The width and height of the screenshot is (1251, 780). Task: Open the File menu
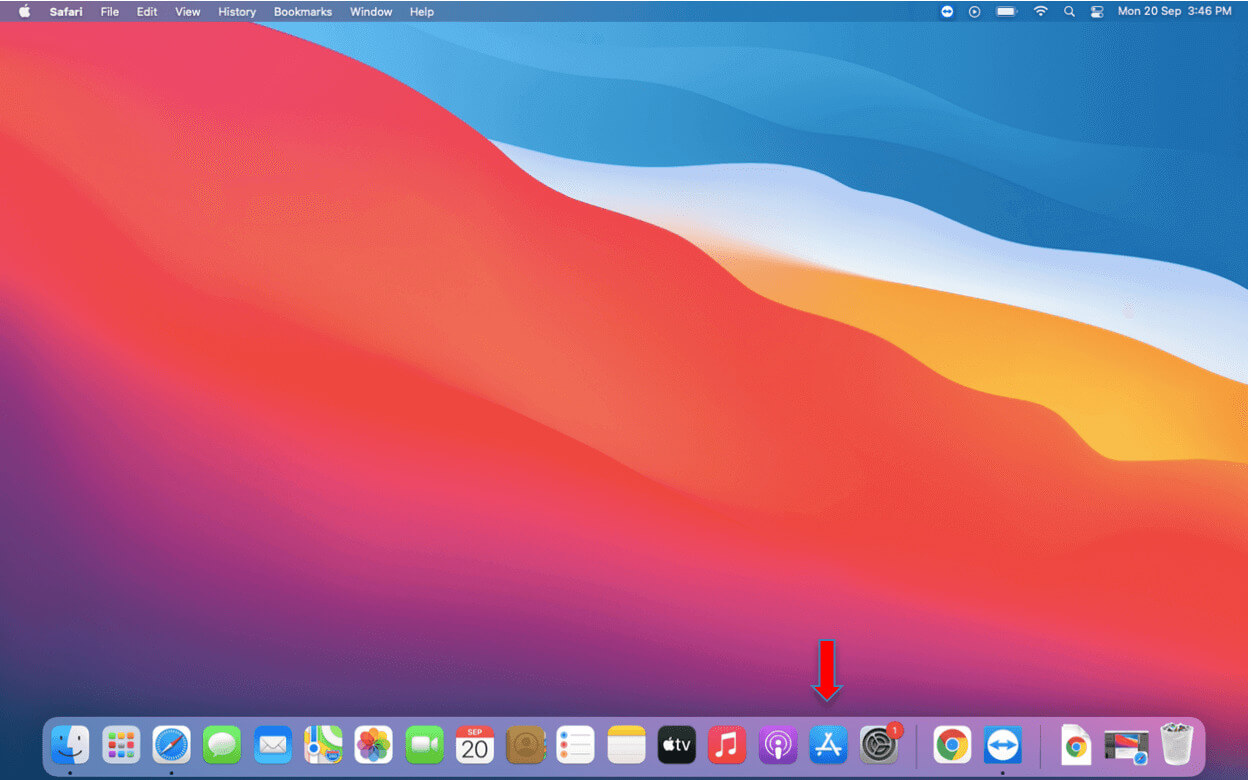[x=110, y=12]
